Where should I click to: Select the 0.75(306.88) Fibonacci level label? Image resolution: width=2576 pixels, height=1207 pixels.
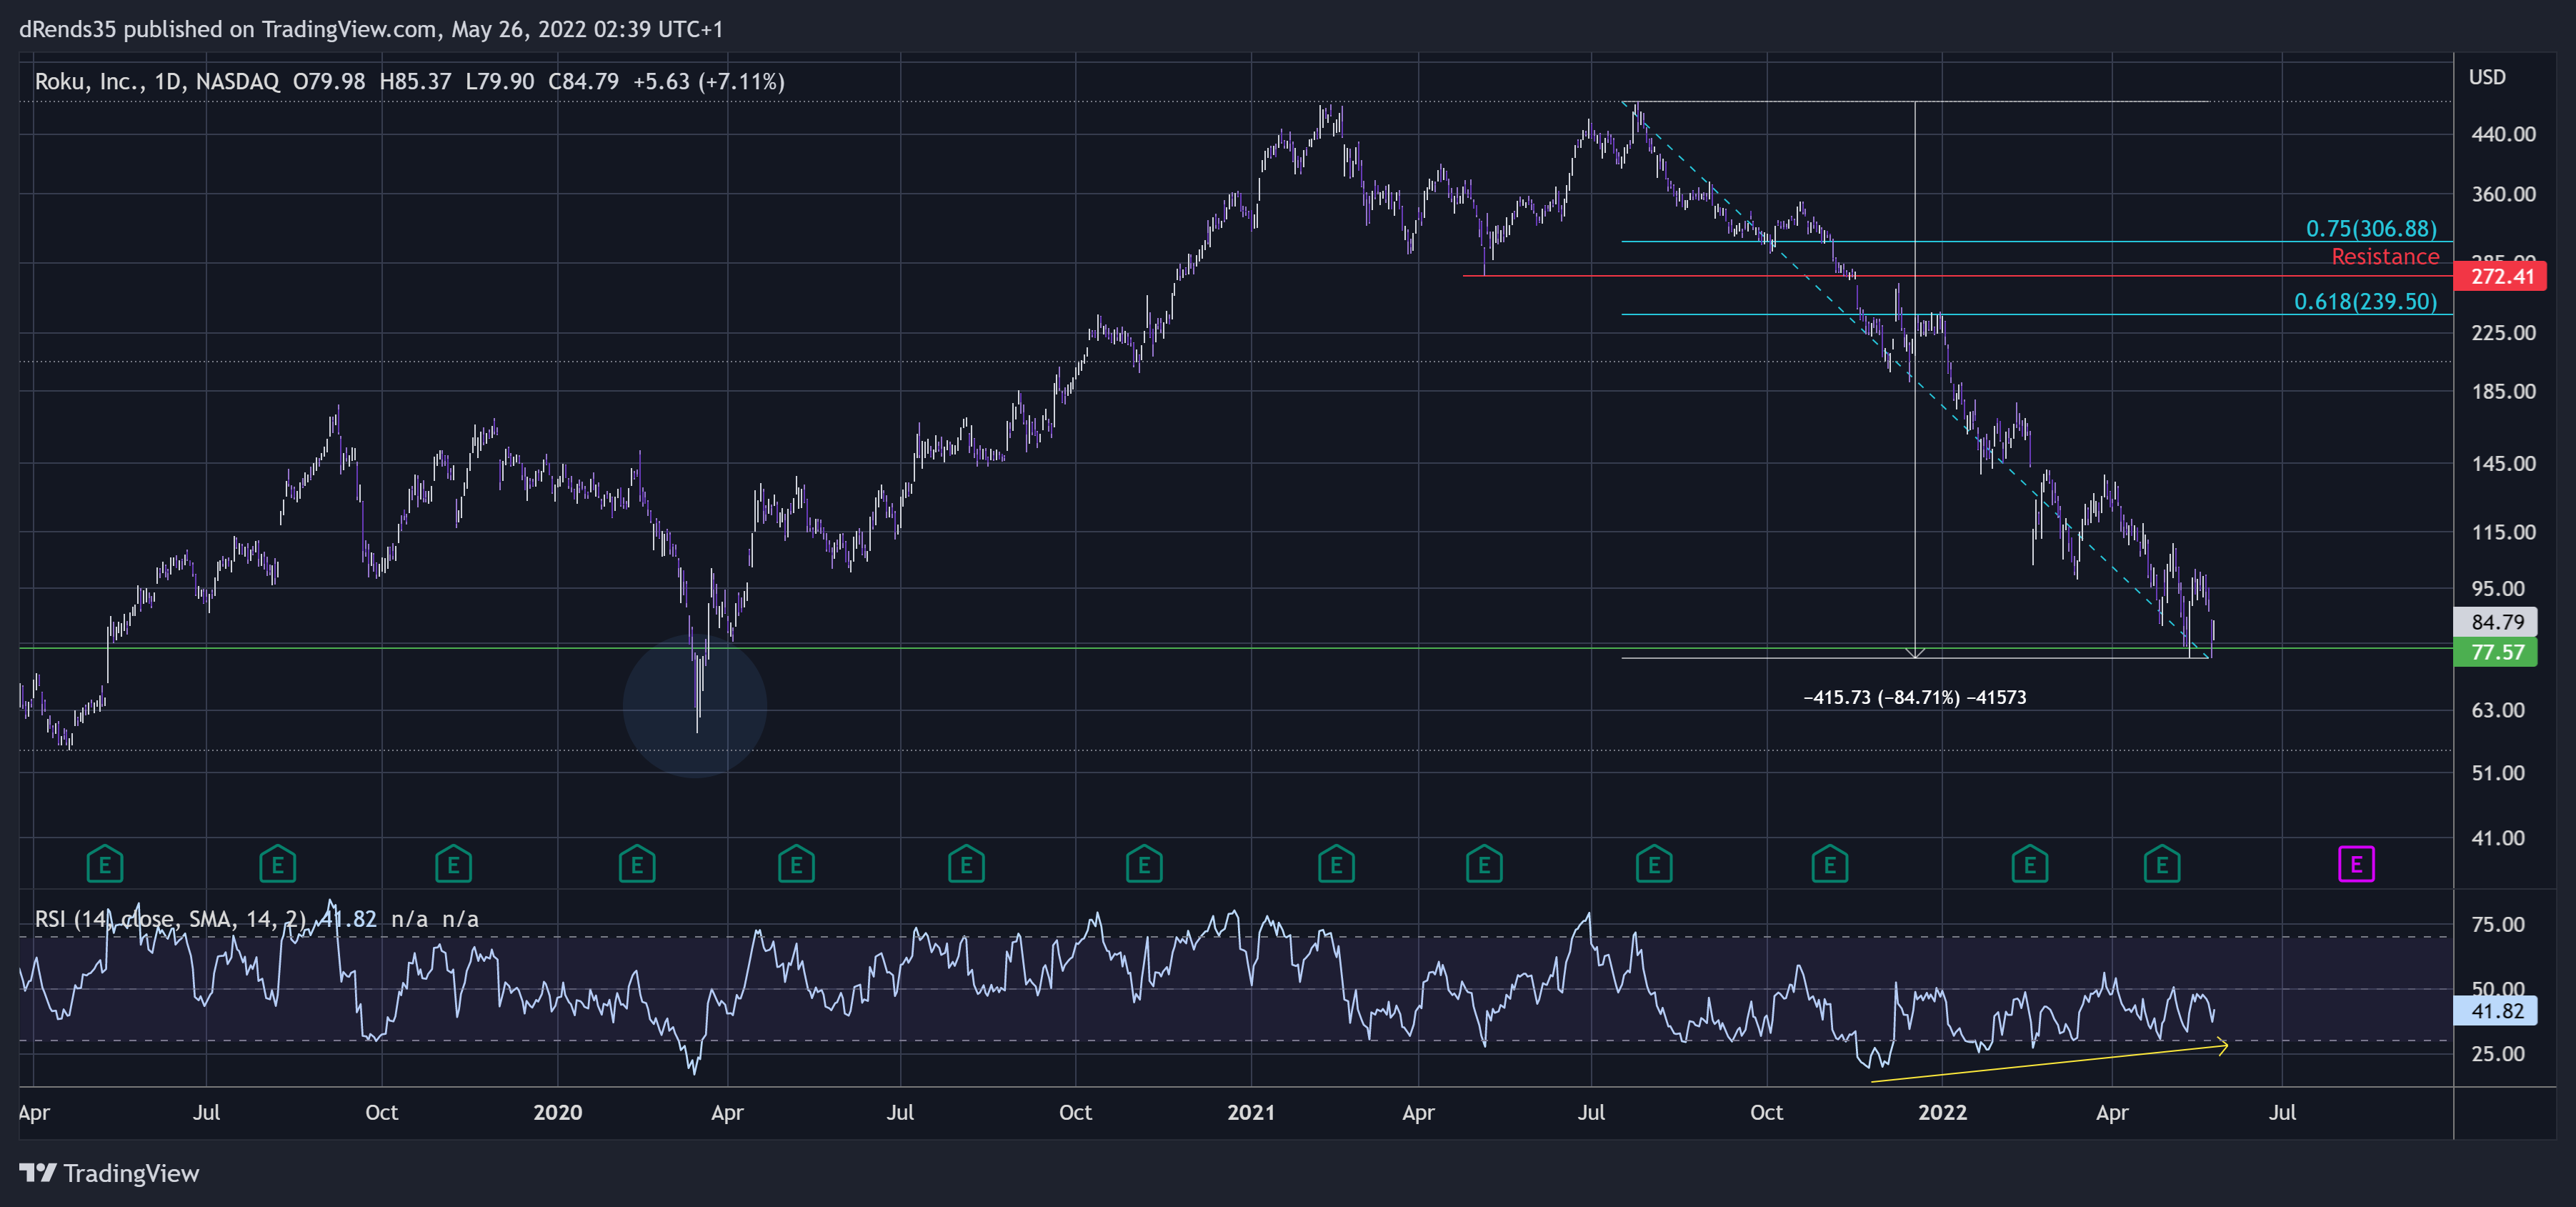[2371, 228]
